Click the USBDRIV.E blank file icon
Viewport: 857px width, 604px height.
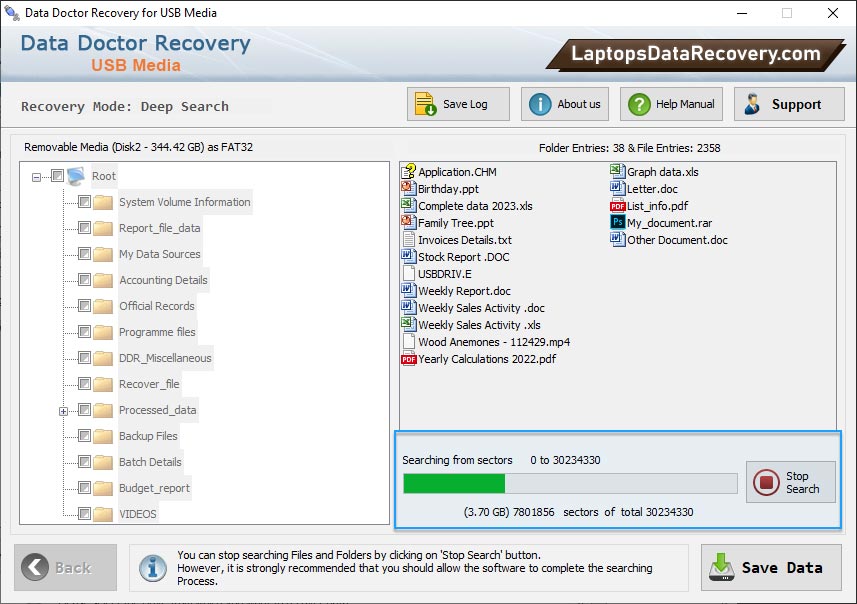pos(408,273)
